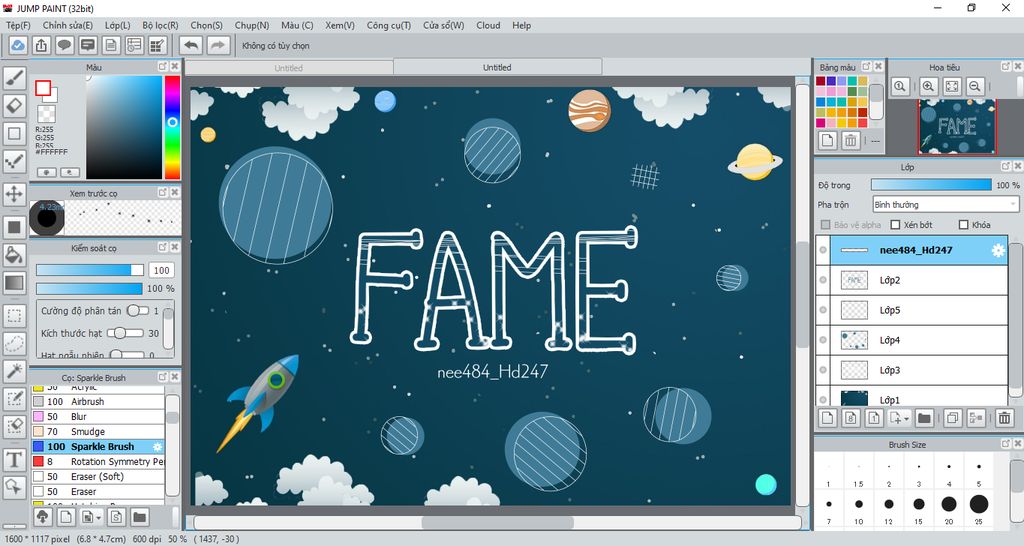Click the Redo arrow button
The width and height of the screenshot is (1024, 546).
218,46
